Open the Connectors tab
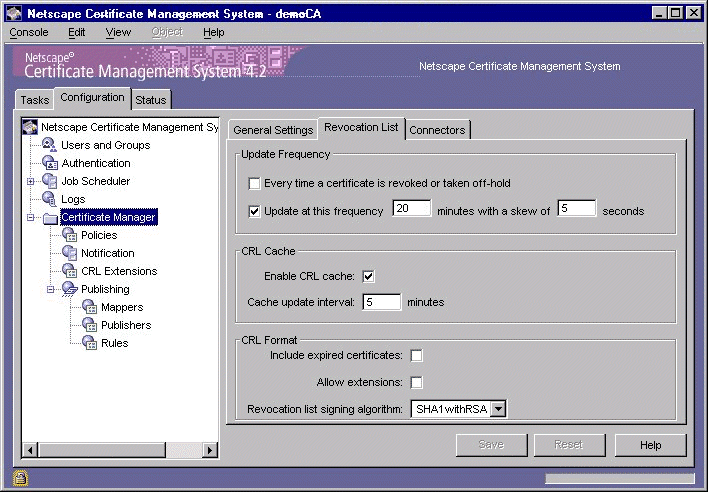Image resolution: width=708 pixels, height=492 pixels. (x=437, y=130)
